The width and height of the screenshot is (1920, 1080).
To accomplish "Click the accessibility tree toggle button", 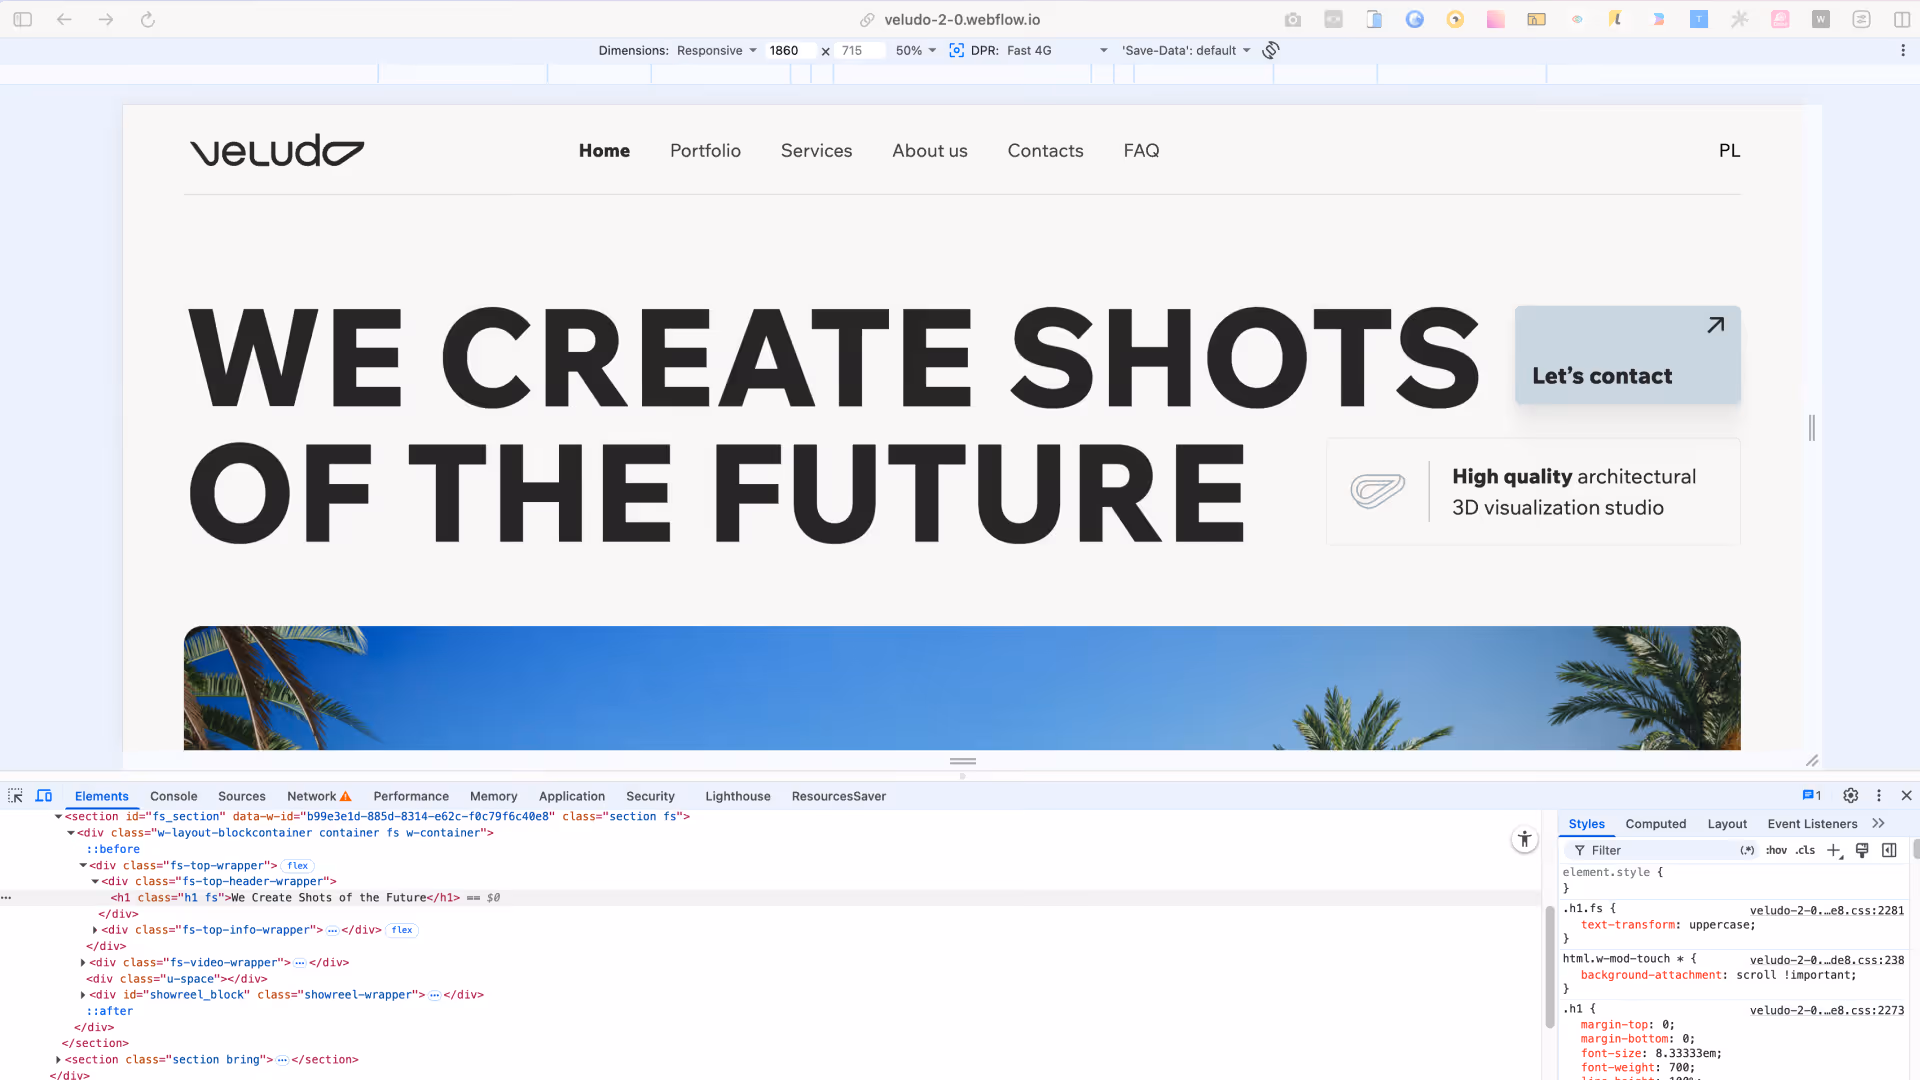I will [1524, 840].
